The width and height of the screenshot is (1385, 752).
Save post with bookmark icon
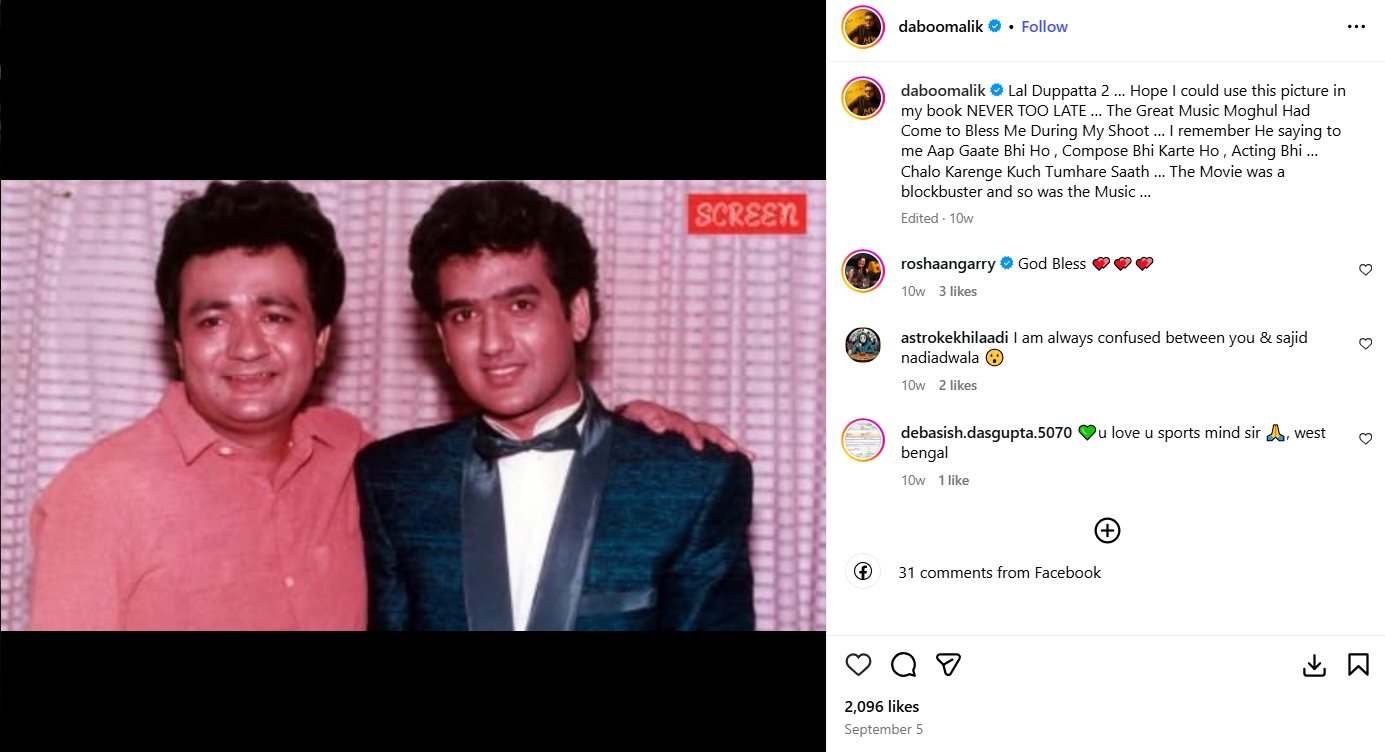(x=1358, y=665)
